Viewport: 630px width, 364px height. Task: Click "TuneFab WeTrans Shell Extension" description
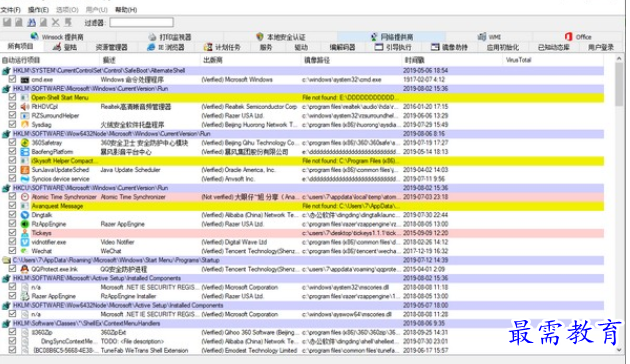pos(144,351)
